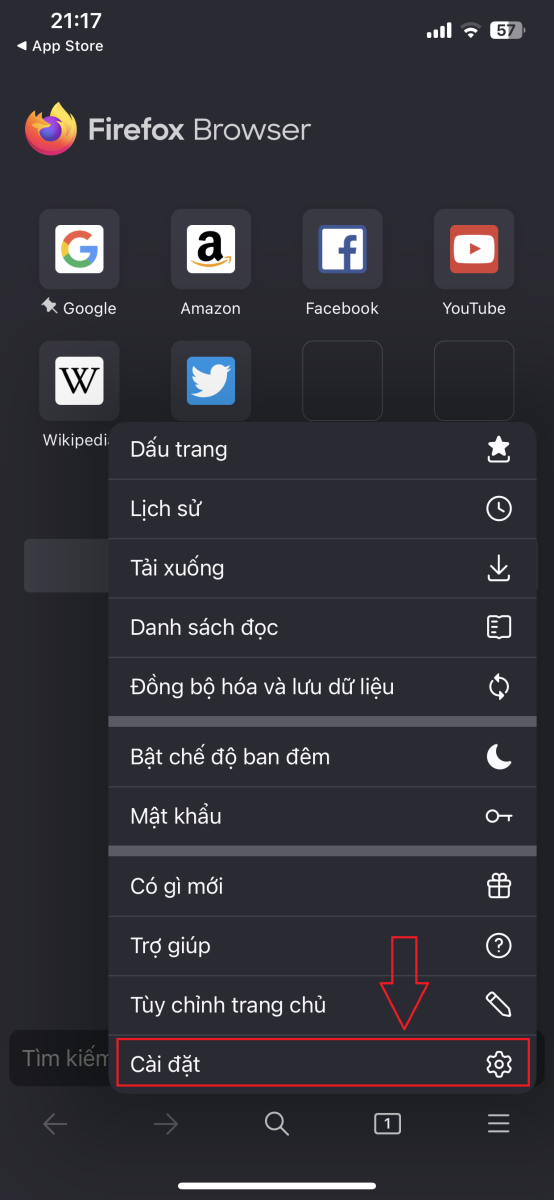Select Dấu trang bookmarks entry
The height and width of the screenshot is (1200, 554).
[x=322, y=450]
